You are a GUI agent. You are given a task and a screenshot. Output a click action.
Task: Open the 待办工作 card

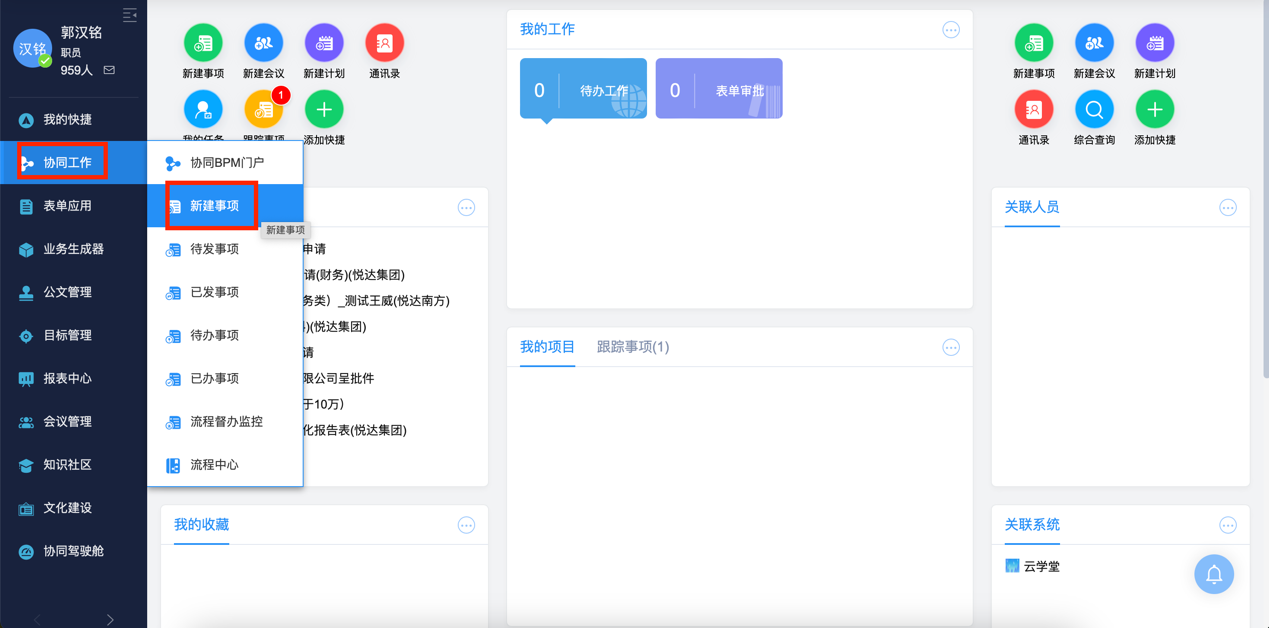(x=583, y=88)
